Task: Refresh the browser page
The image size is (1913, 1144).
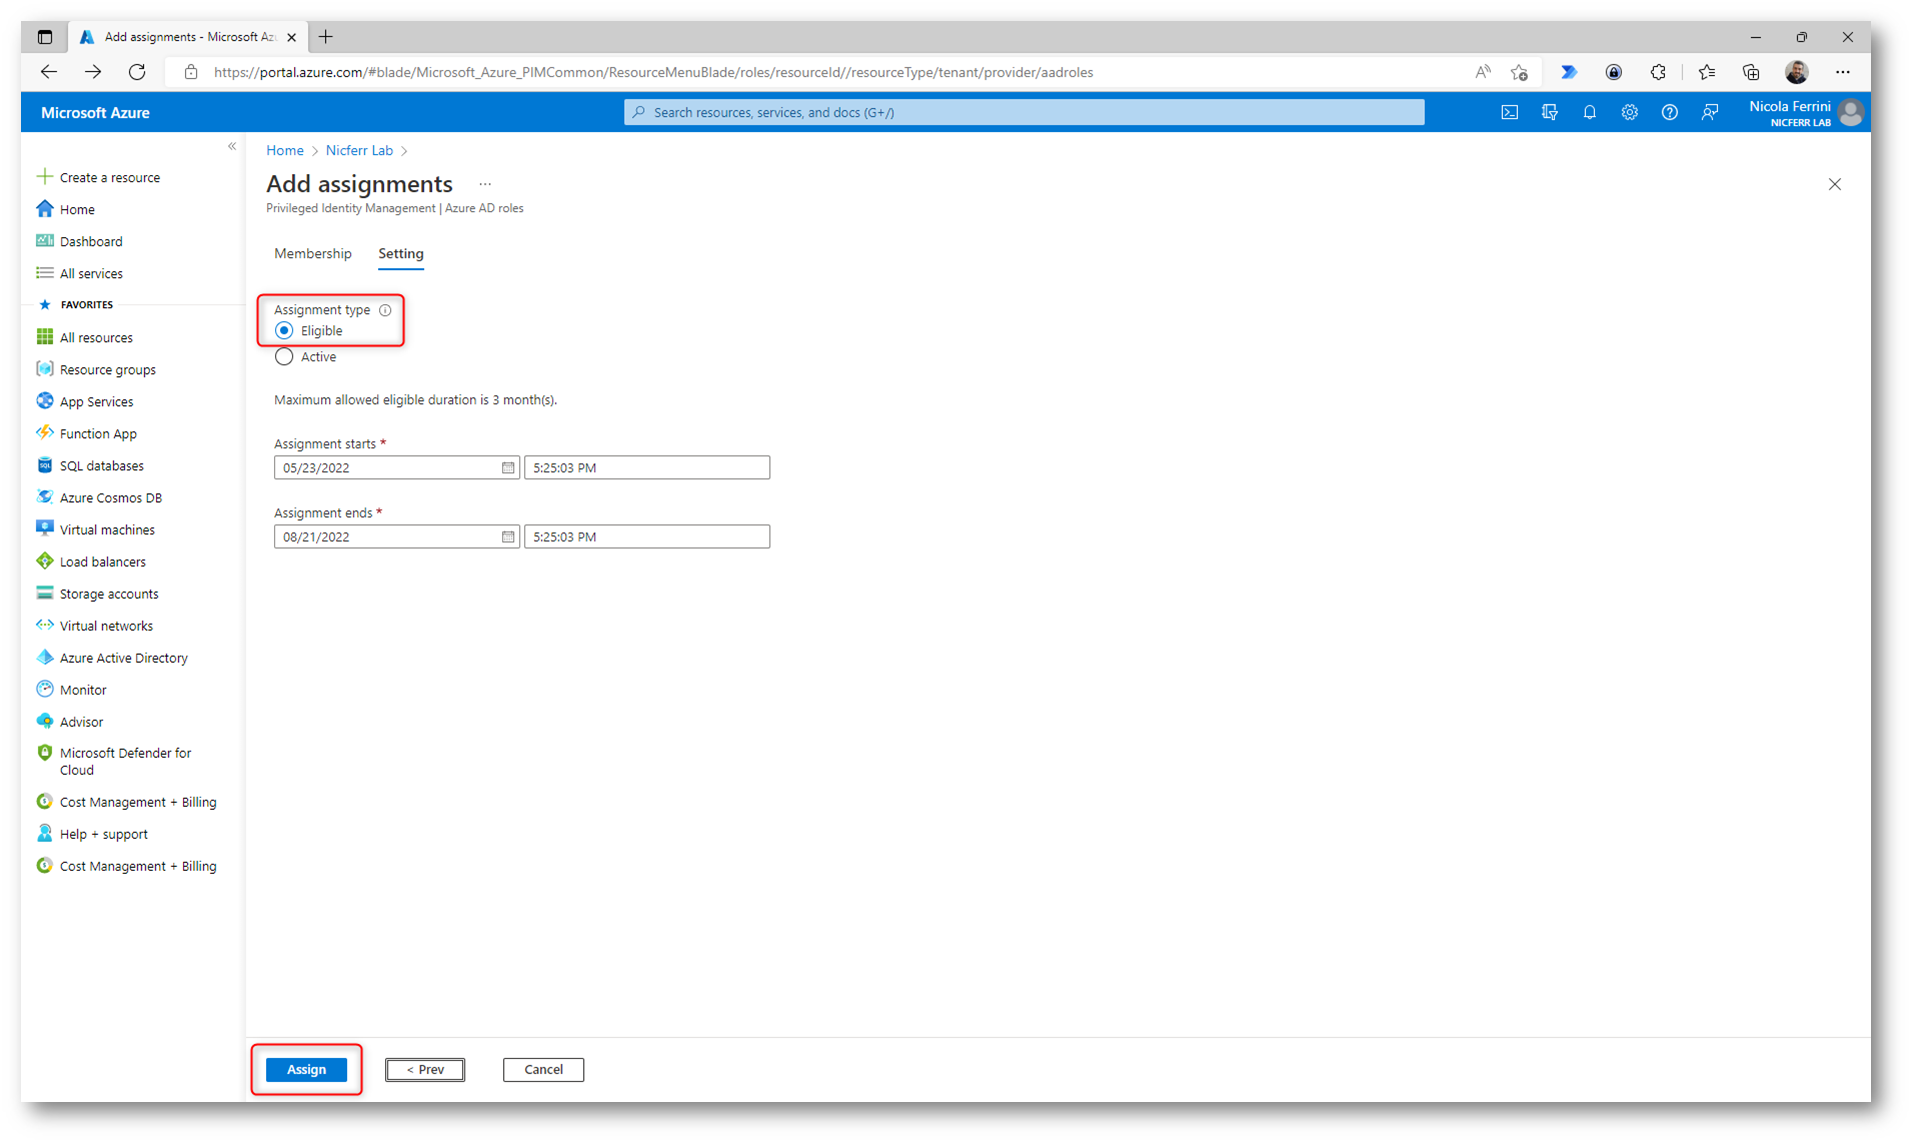Action: click(137, 72)
